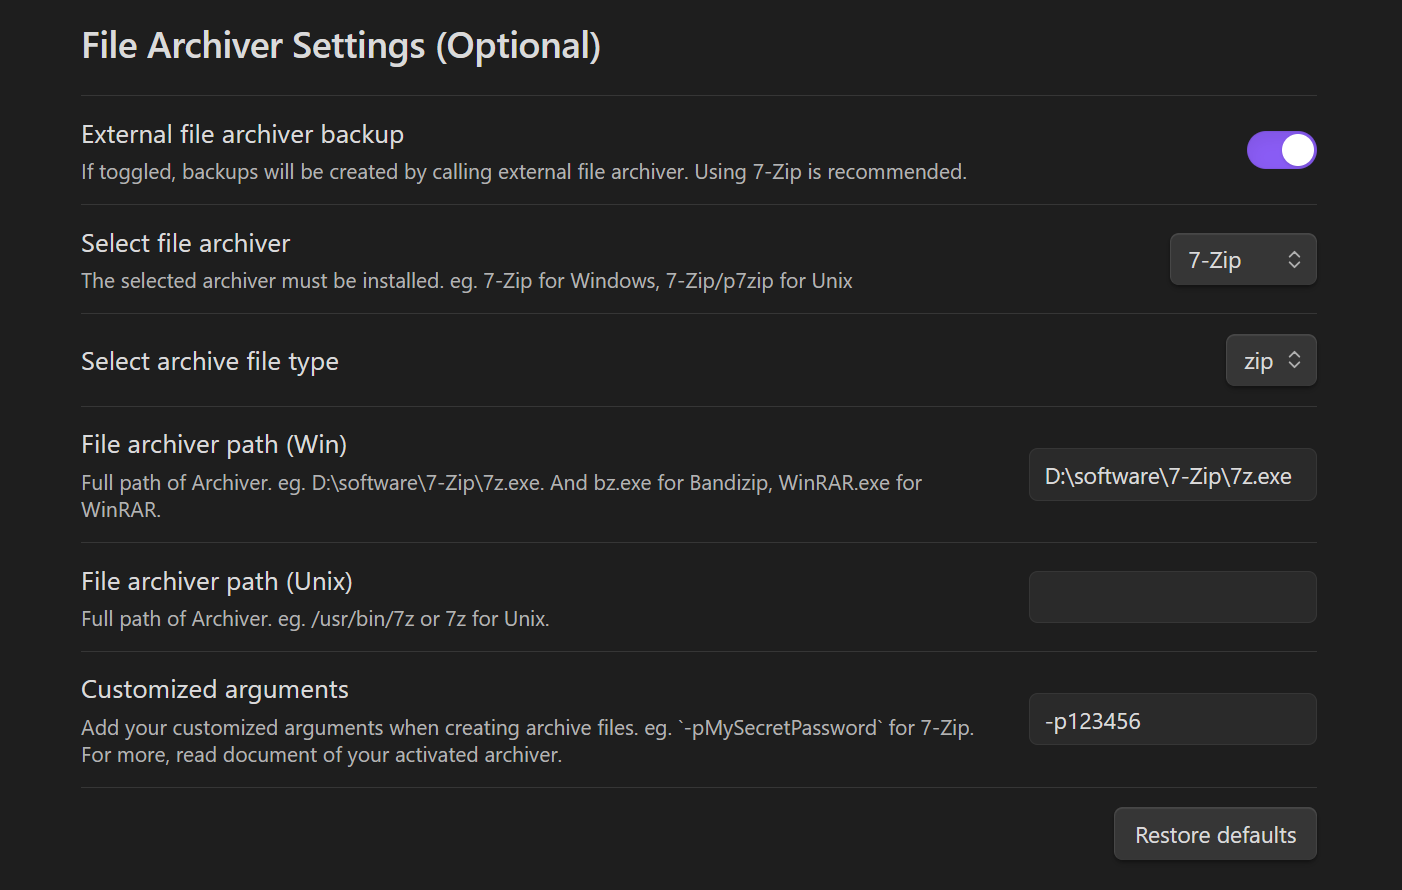Click the empty Unix archiver path field
This screenshot has width=1402, height=890.
[x=1172, y=597]
